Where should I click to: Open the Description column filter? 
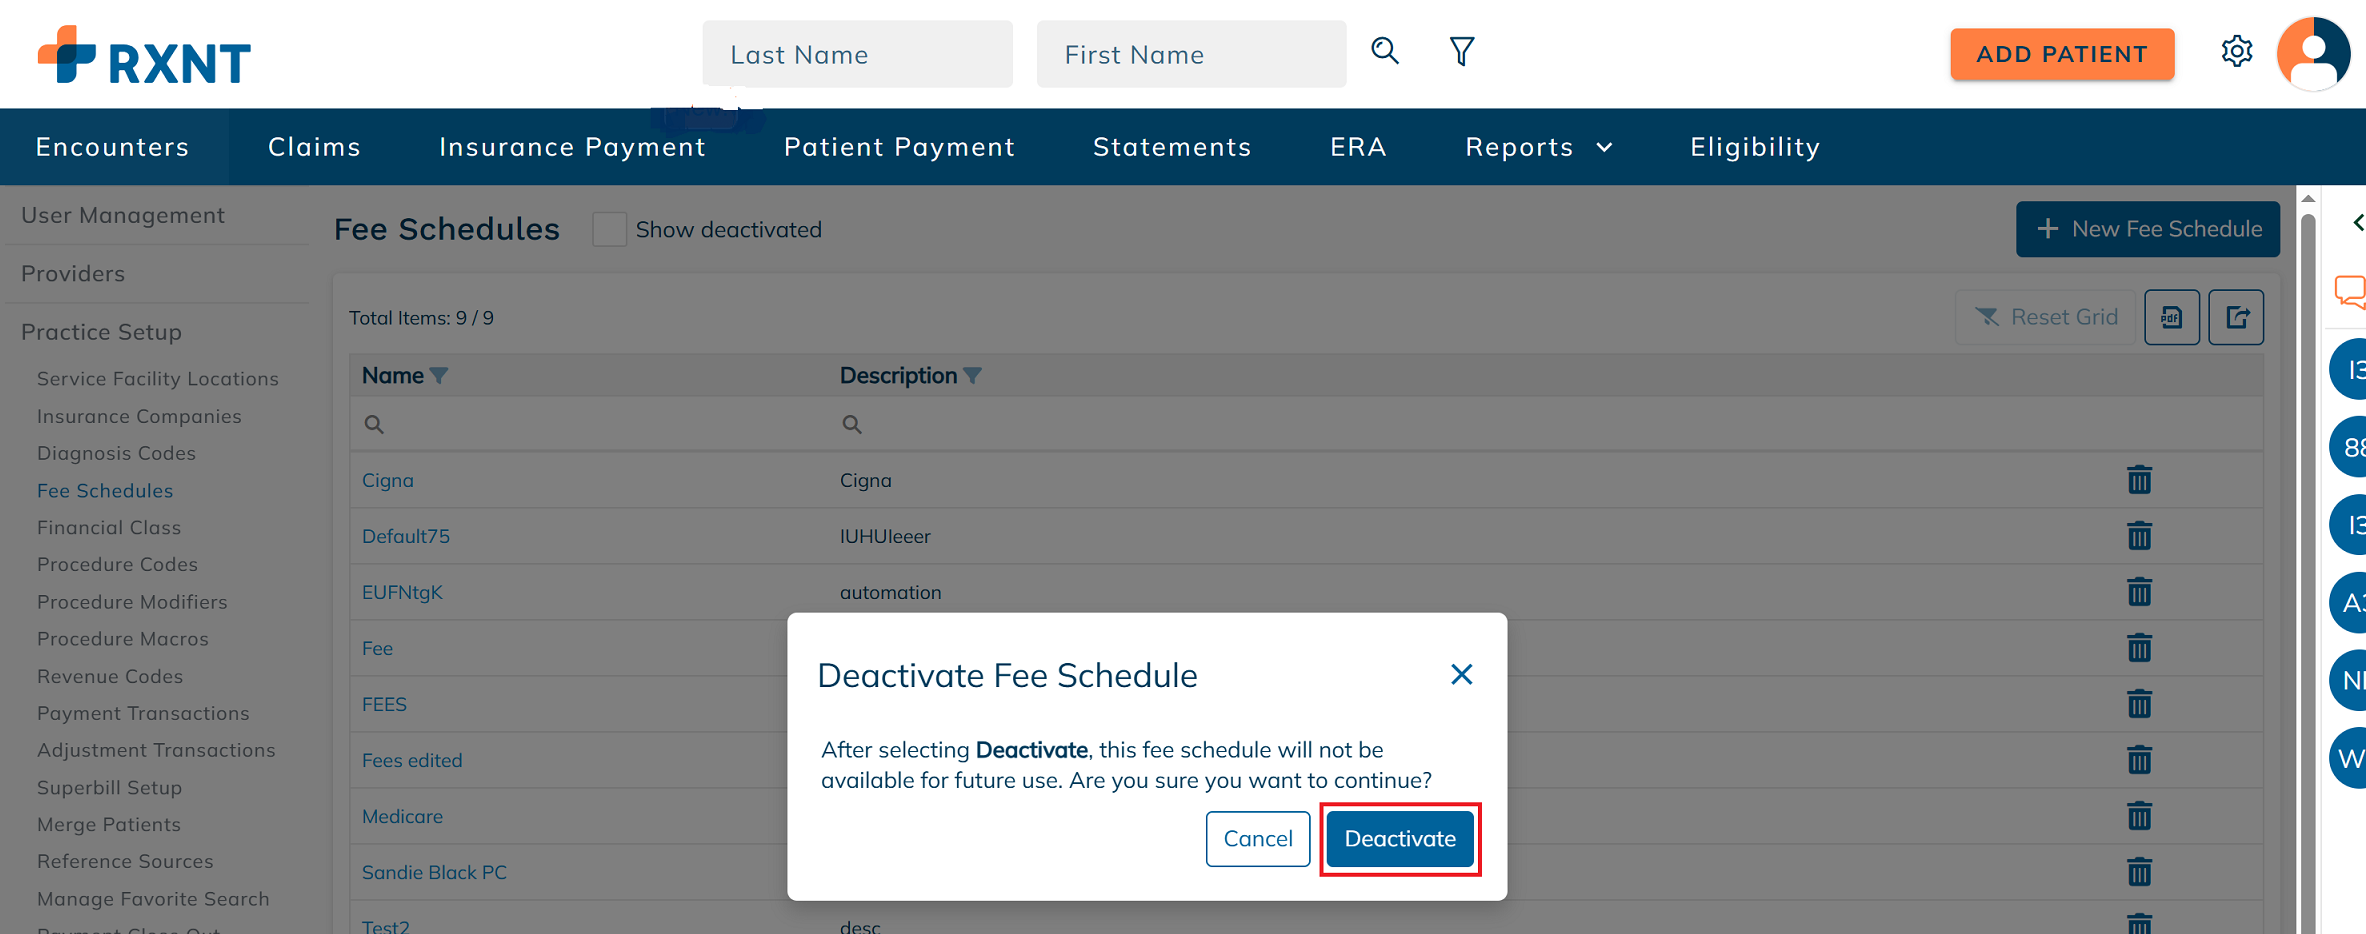pos(973,376)
